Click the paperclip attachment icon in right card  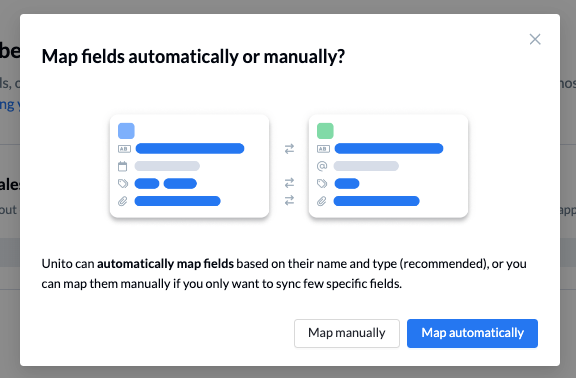coord(322,201)
